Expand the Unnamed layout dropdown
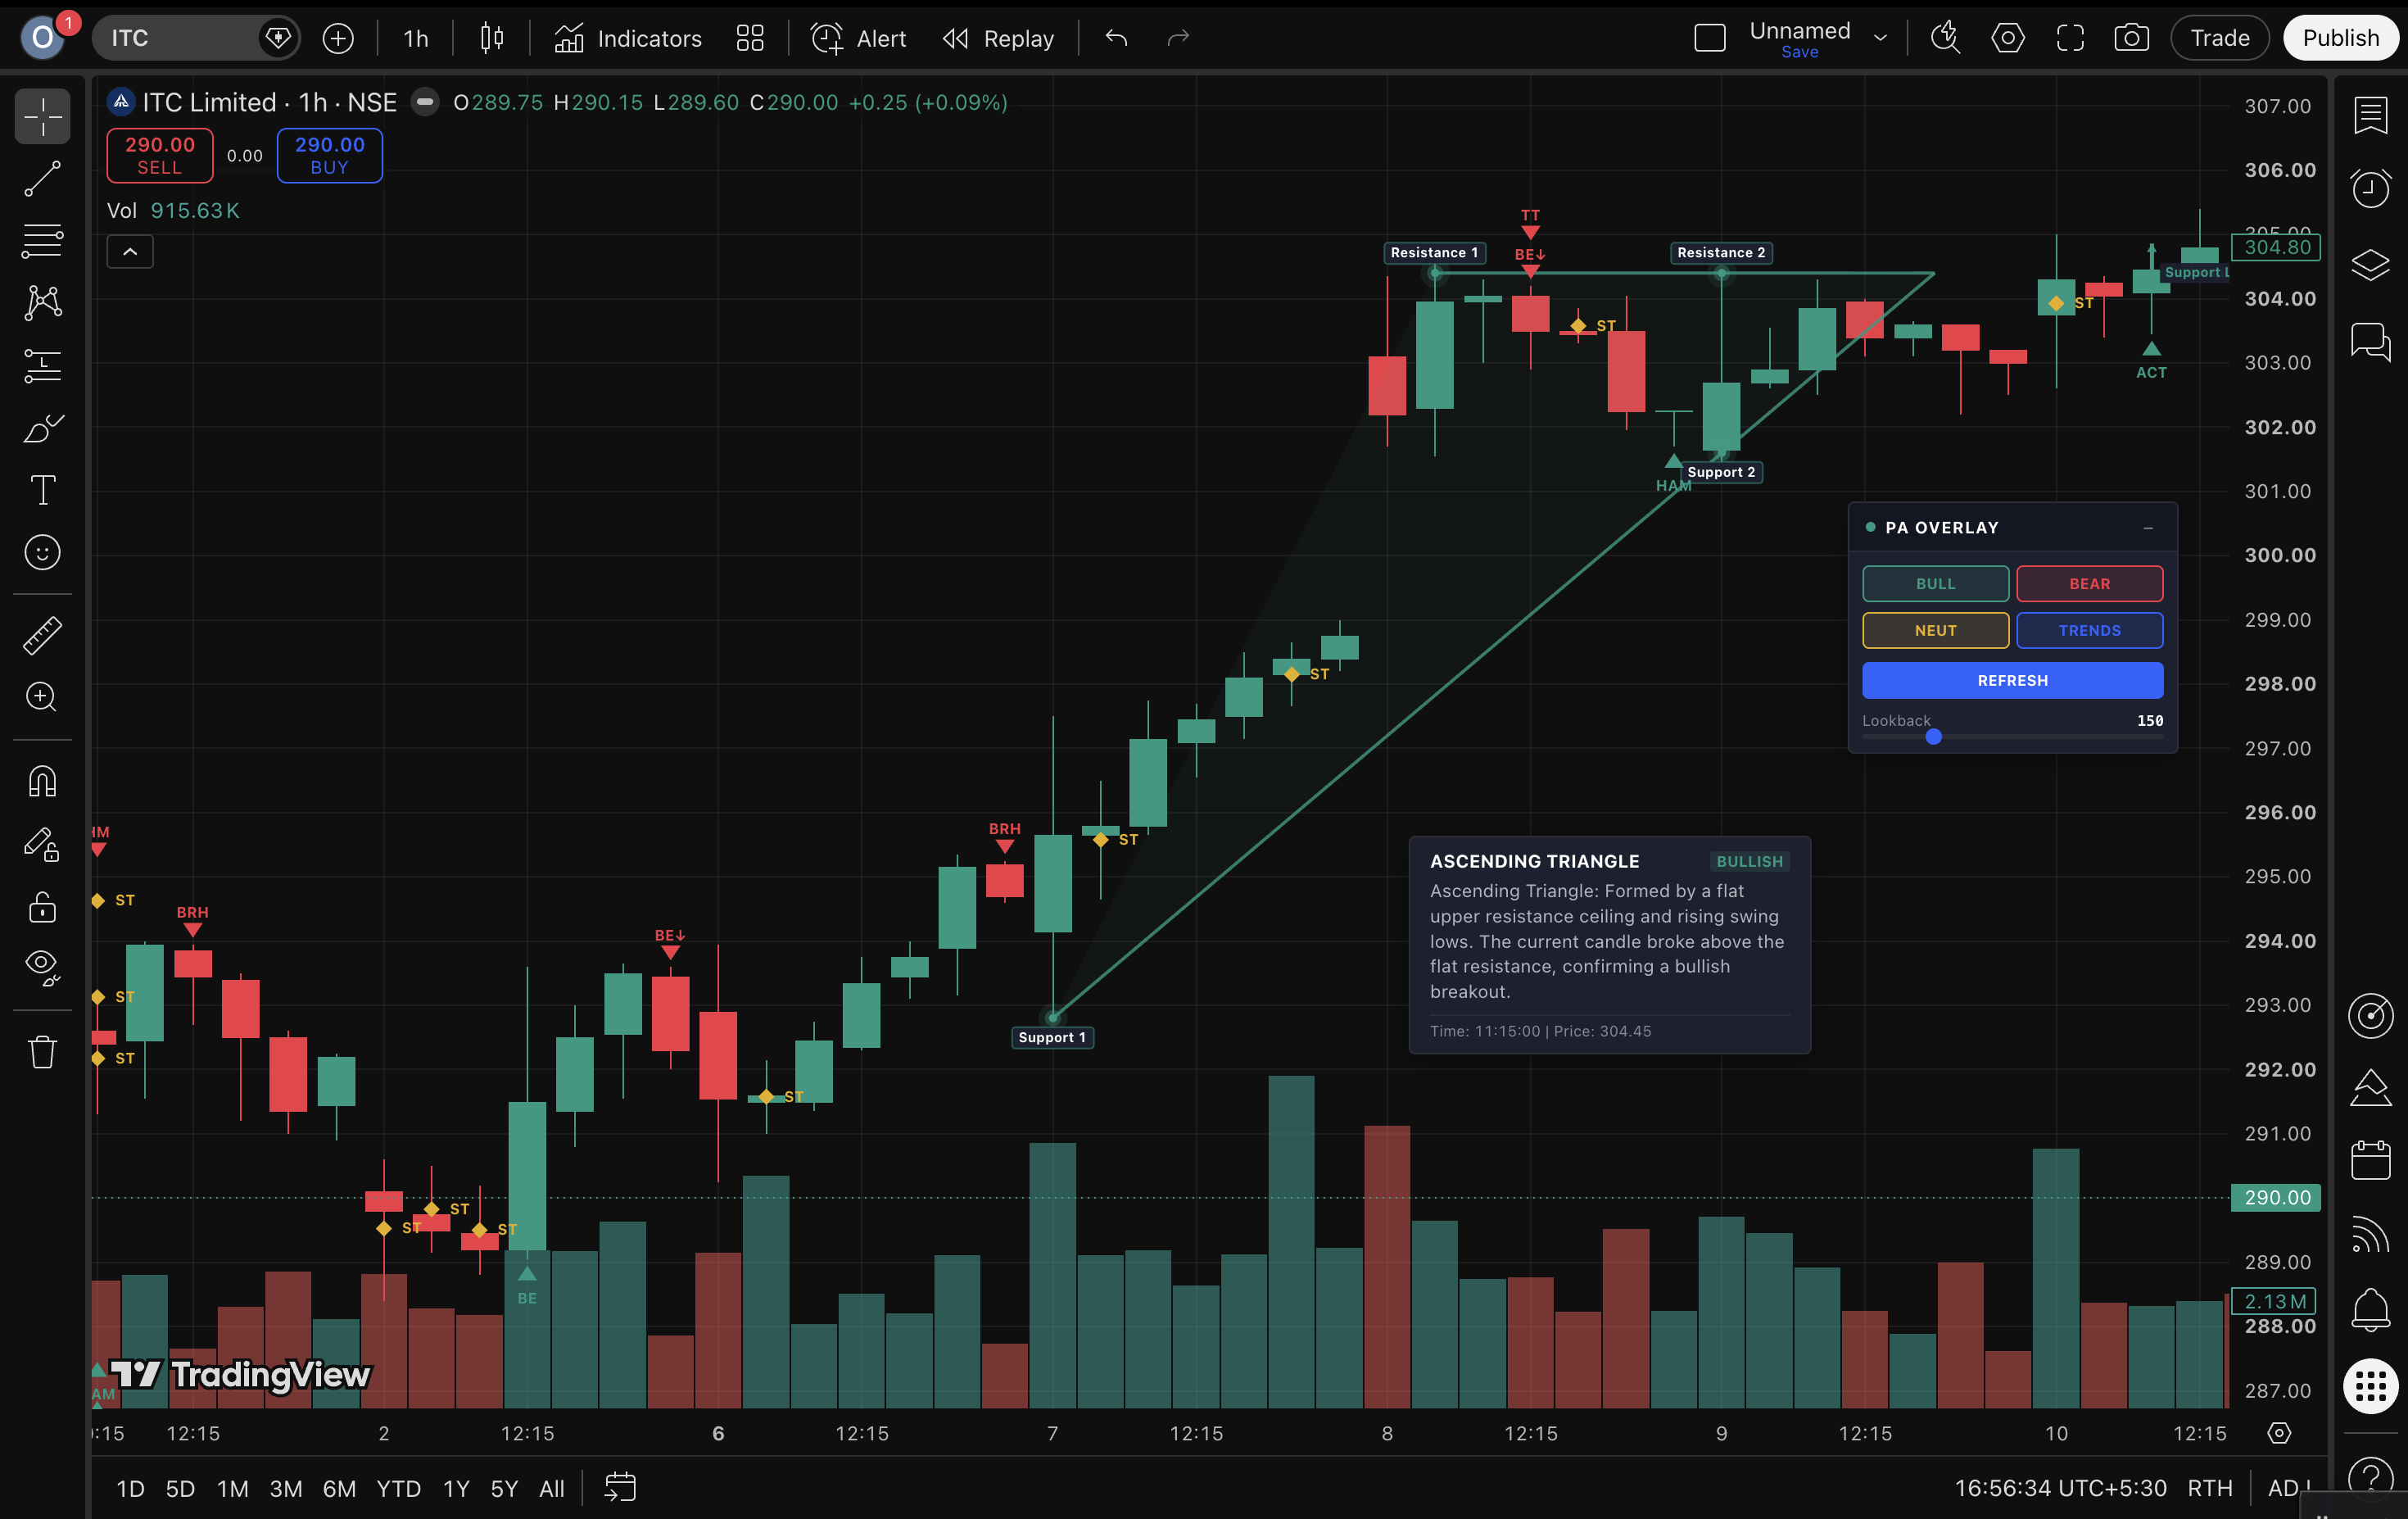 point(1880,38)
